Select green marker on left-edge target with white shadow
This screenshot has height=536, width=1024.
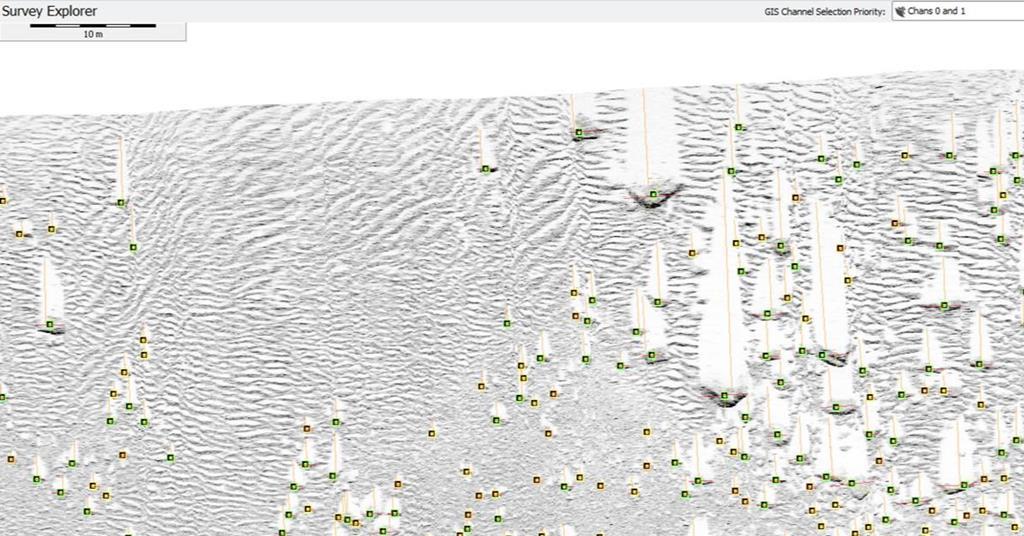tap(49, 324)
